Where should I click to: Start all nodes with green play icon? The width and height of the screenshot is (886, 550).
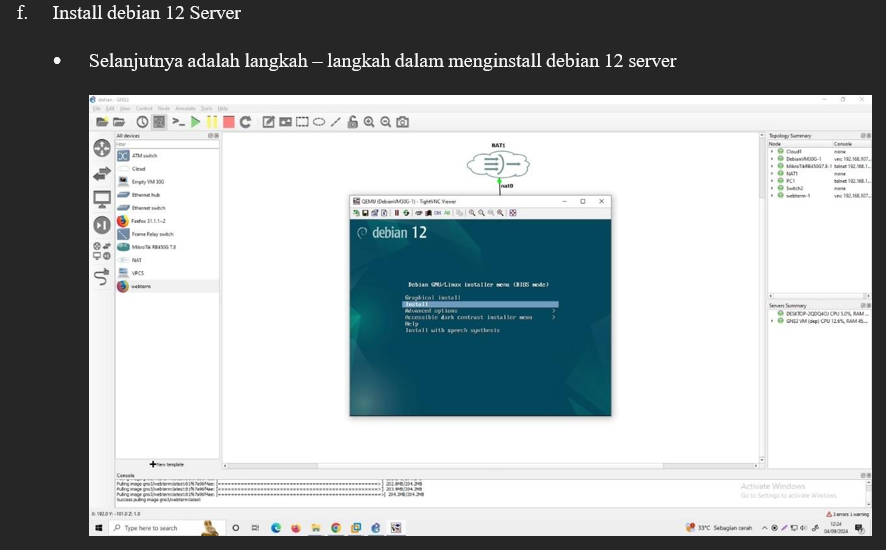pos(196,122)
